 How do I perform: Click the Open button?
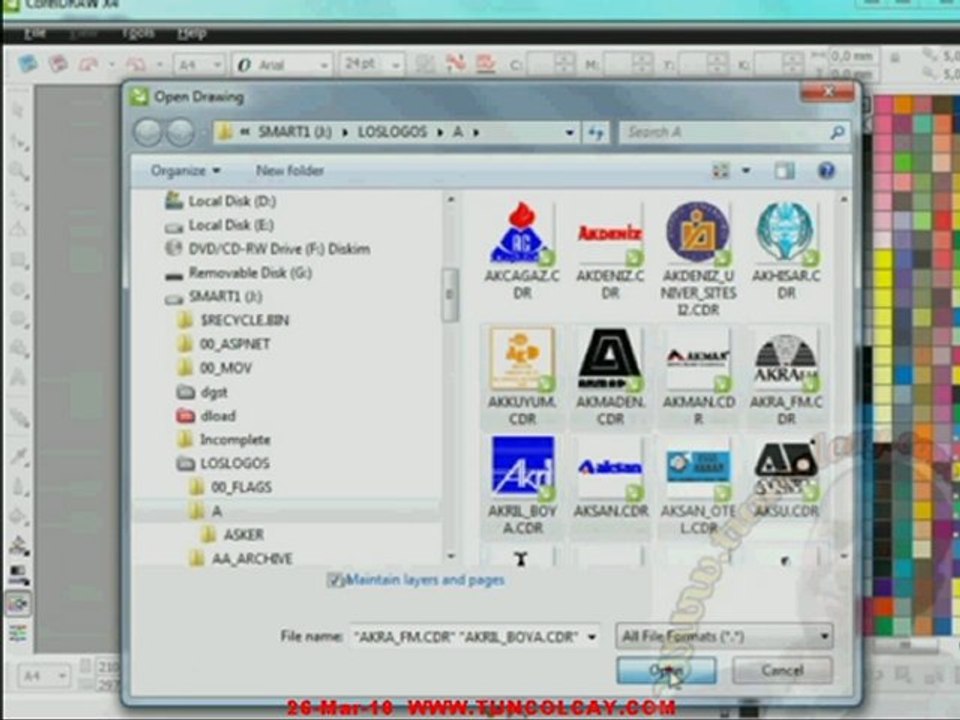(666, 670)
